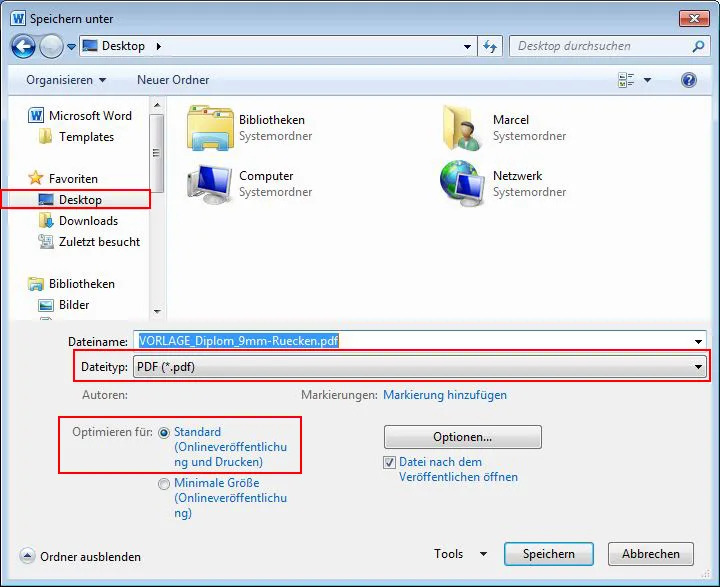Select the Templates folder in sidebar
Viewport: 720px width, 587px height.
77,137
